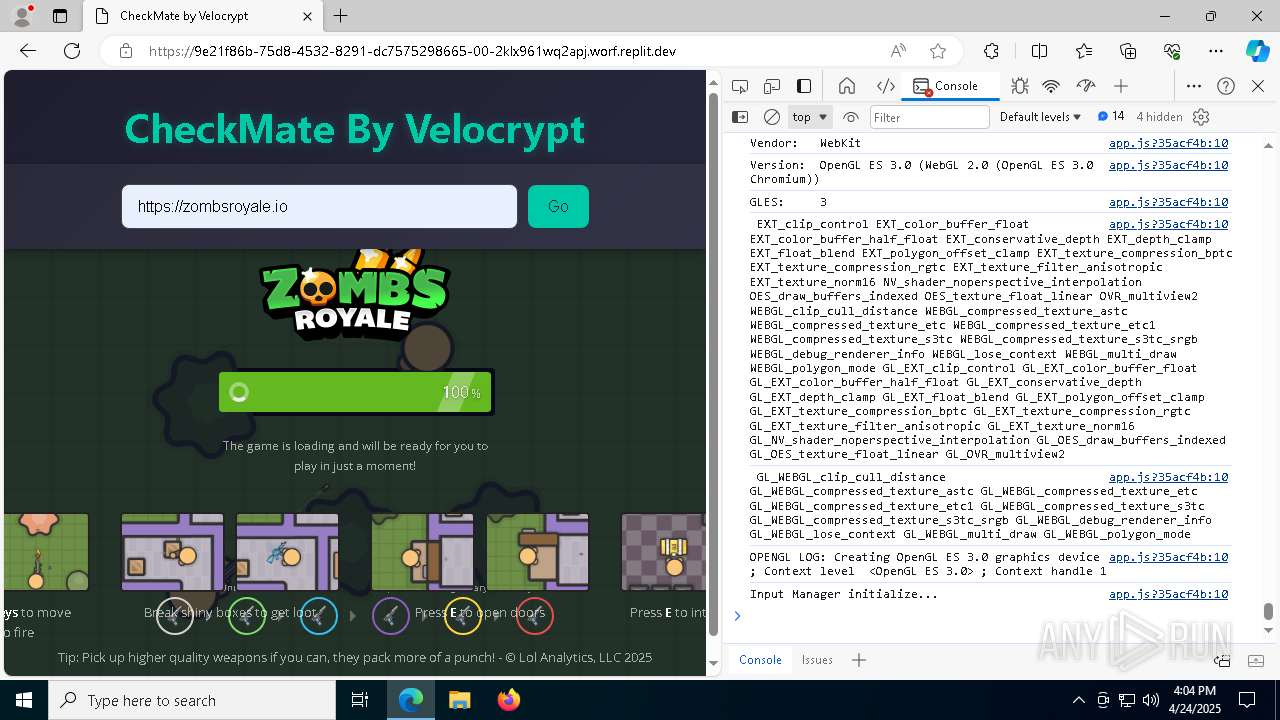Open the Performance gauge panel
This screenshot has width=1280, height=720.
[x=1085, y=86]
